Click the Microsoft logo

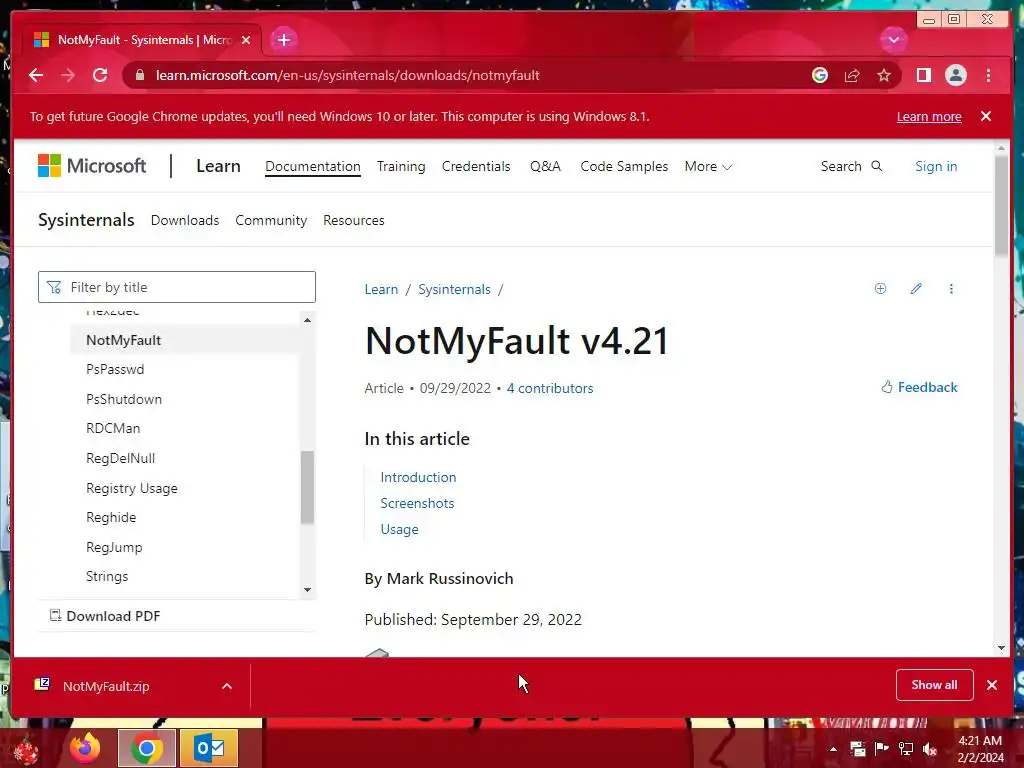pyautogui.click(x=92, y=166)
